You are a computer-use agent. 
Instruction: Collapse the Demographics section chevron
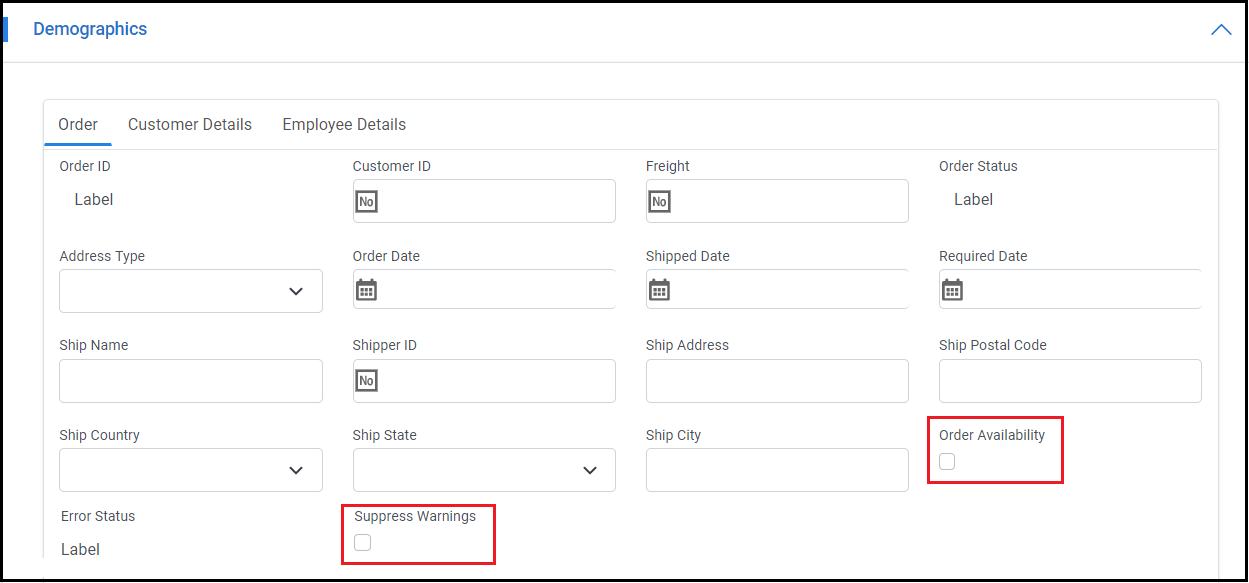1220,30
